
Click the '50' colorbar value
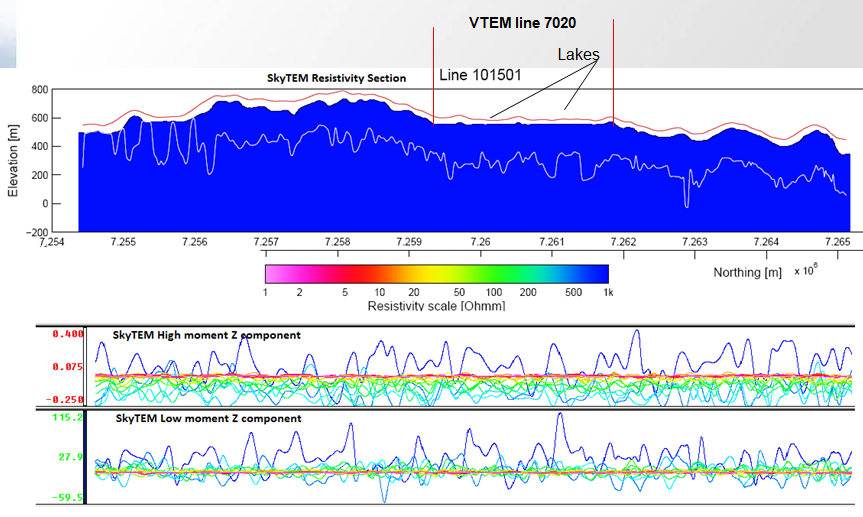coord(459,292)
